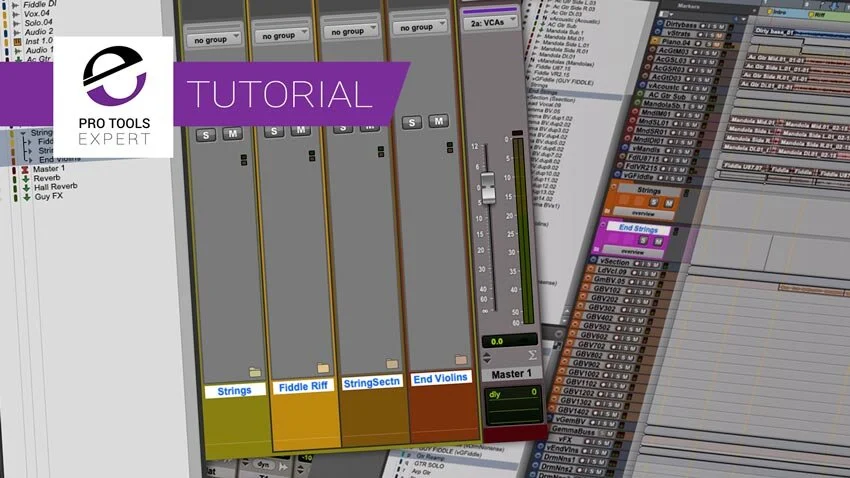Click the instrument track icon beside Inst 1.0
The width and height of the screenshot is (850, 478).
pos(17,42)
